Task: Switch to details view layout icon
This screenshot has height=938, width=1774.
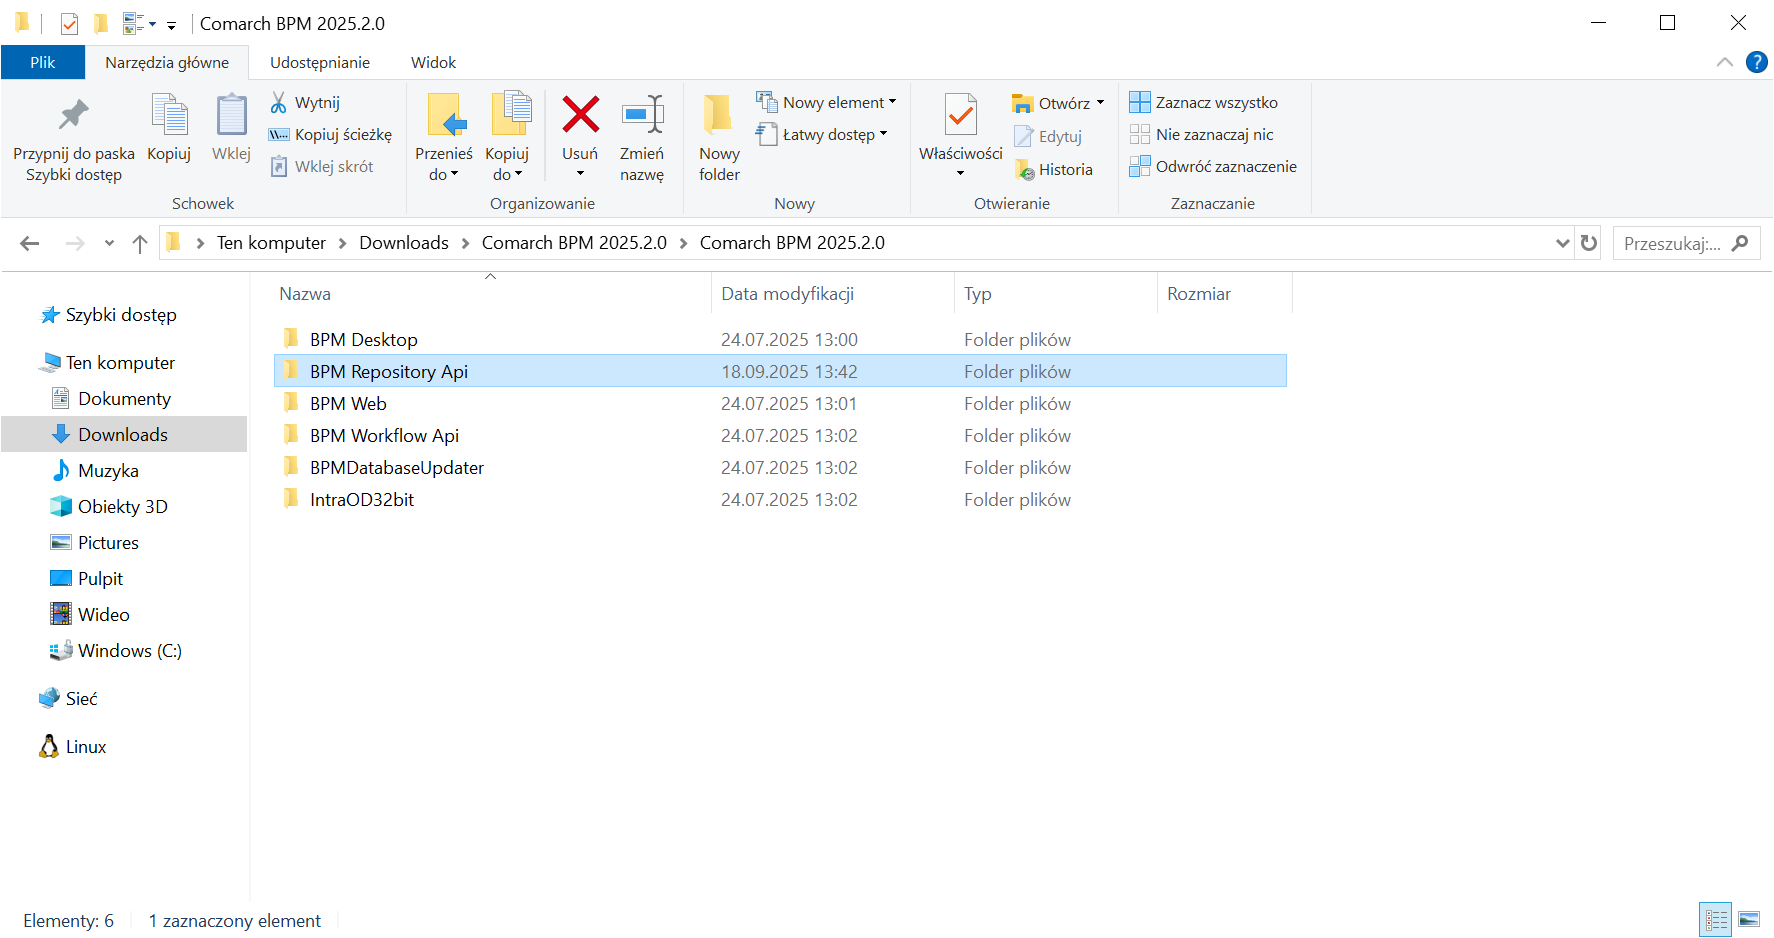Action: click(x=1716, y=919)
